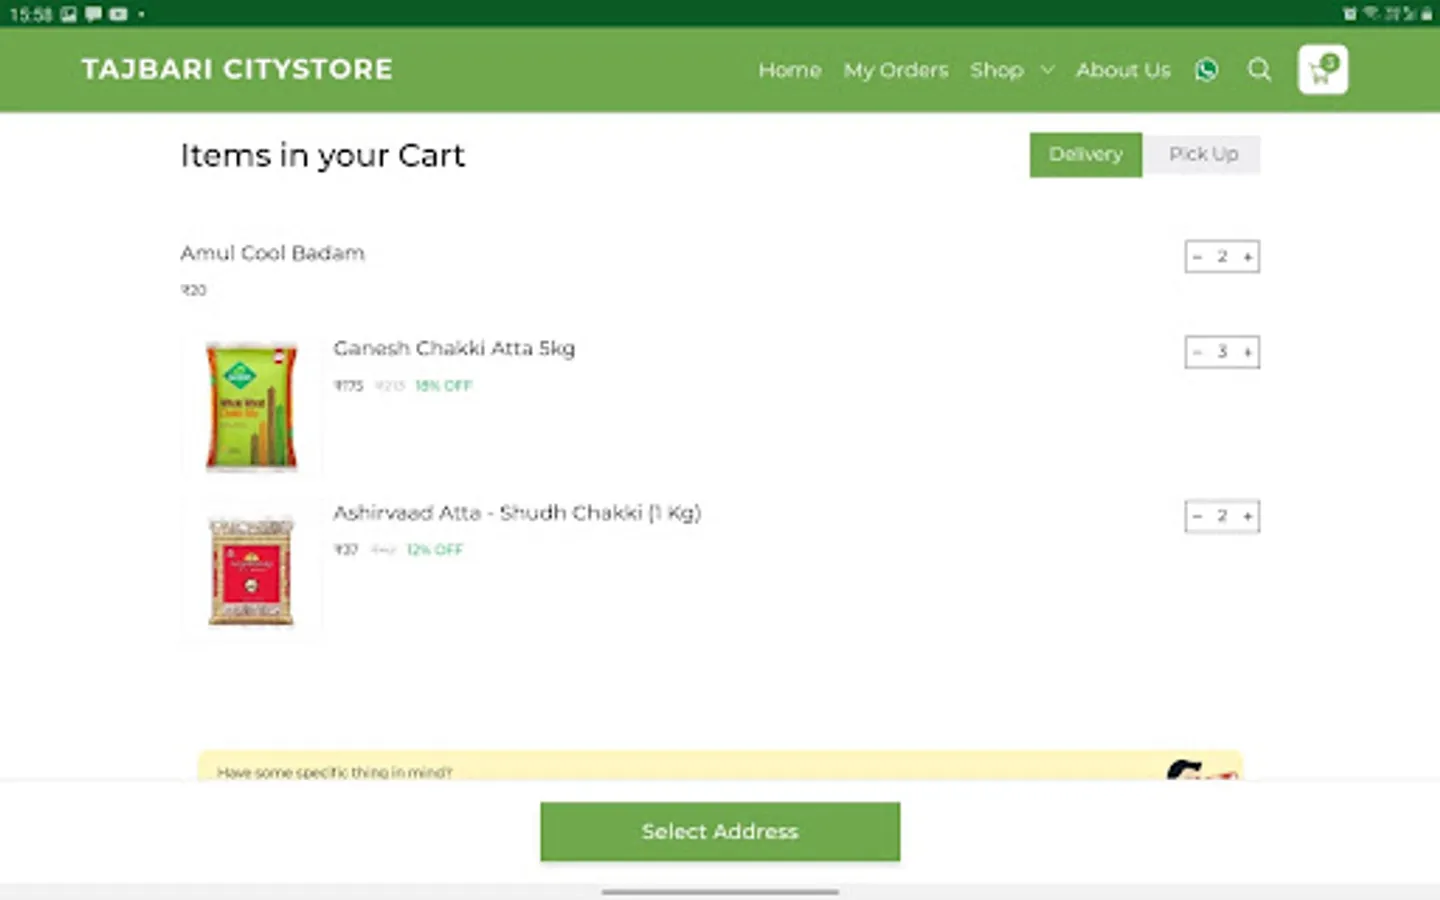Decrease Amul Cool Badam quantity
Viewport: 1440px width, 900px height.
1197,257
